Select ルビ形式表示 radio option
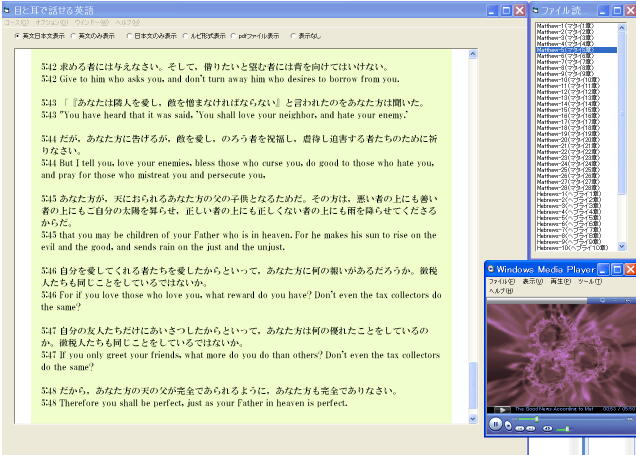 click(x=204, y=36)
